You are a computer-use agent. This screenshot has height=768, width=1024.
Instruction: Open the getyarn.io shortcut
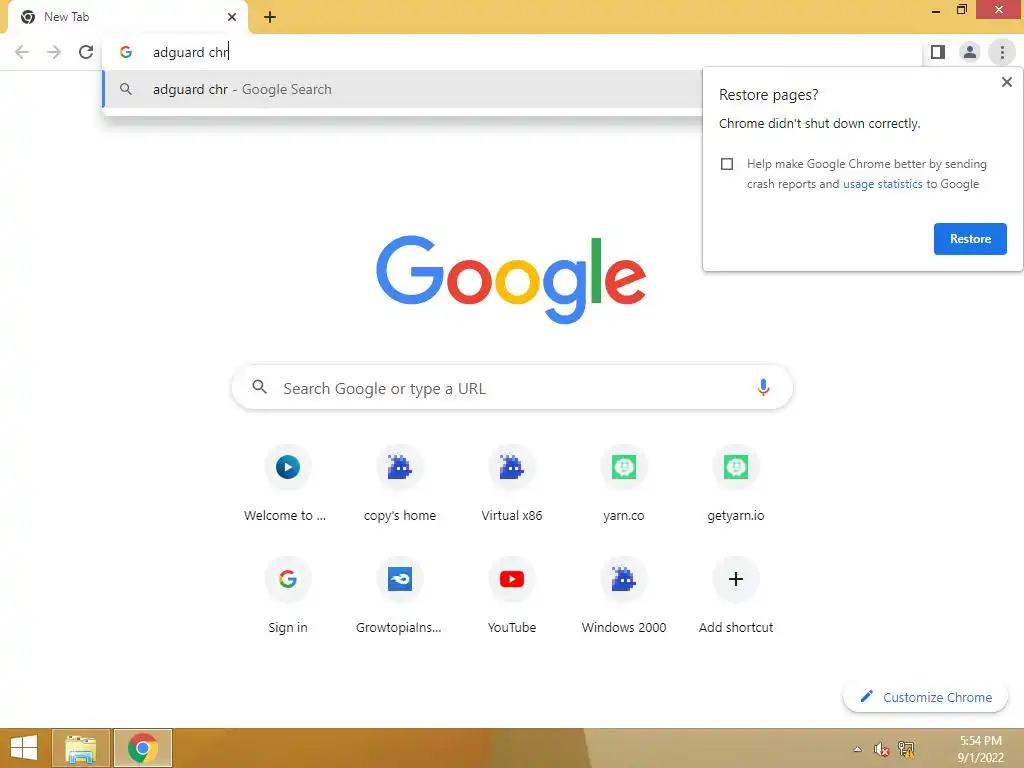point(736,484)
